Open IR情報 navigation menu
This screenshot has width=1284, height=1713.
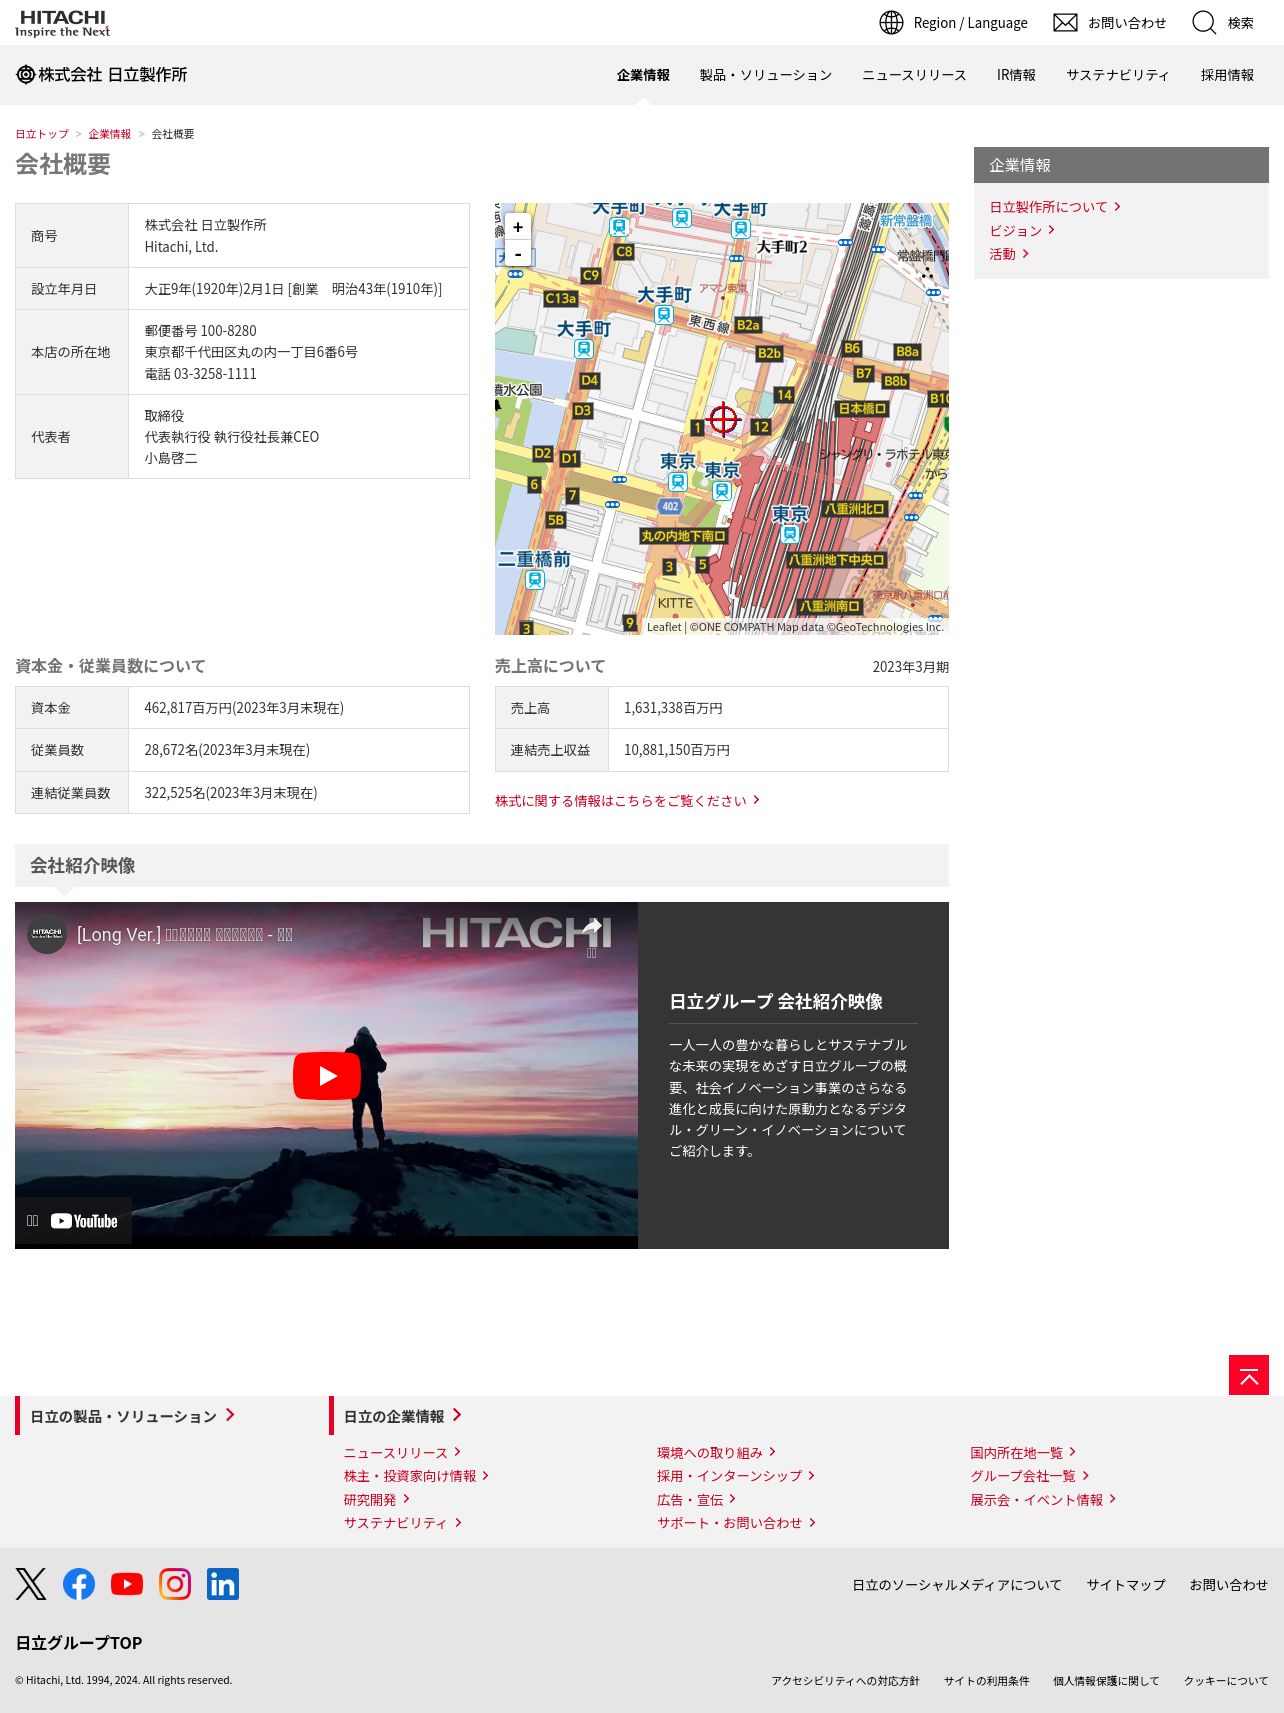click(x=1016, y=75)
